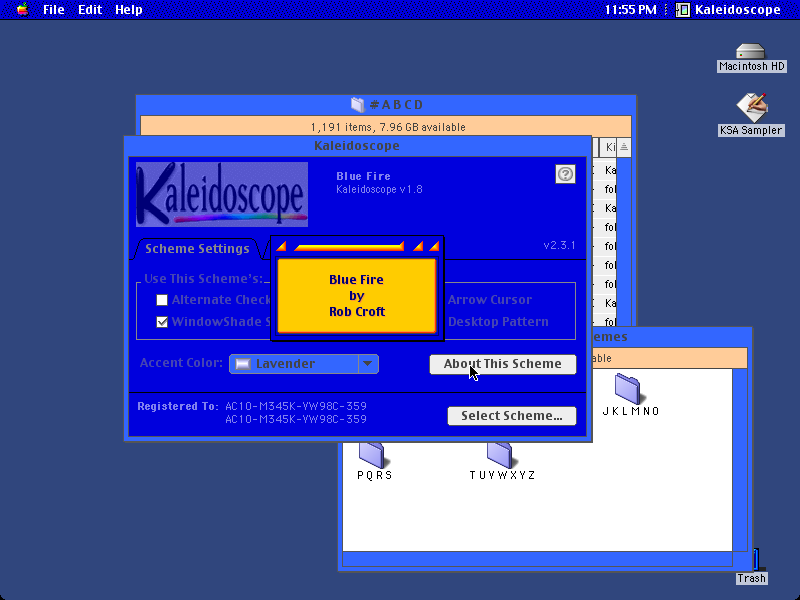The height and width of the screenshot is (600, 800).
Task: Open the File menu
Action: pos(54,10)
